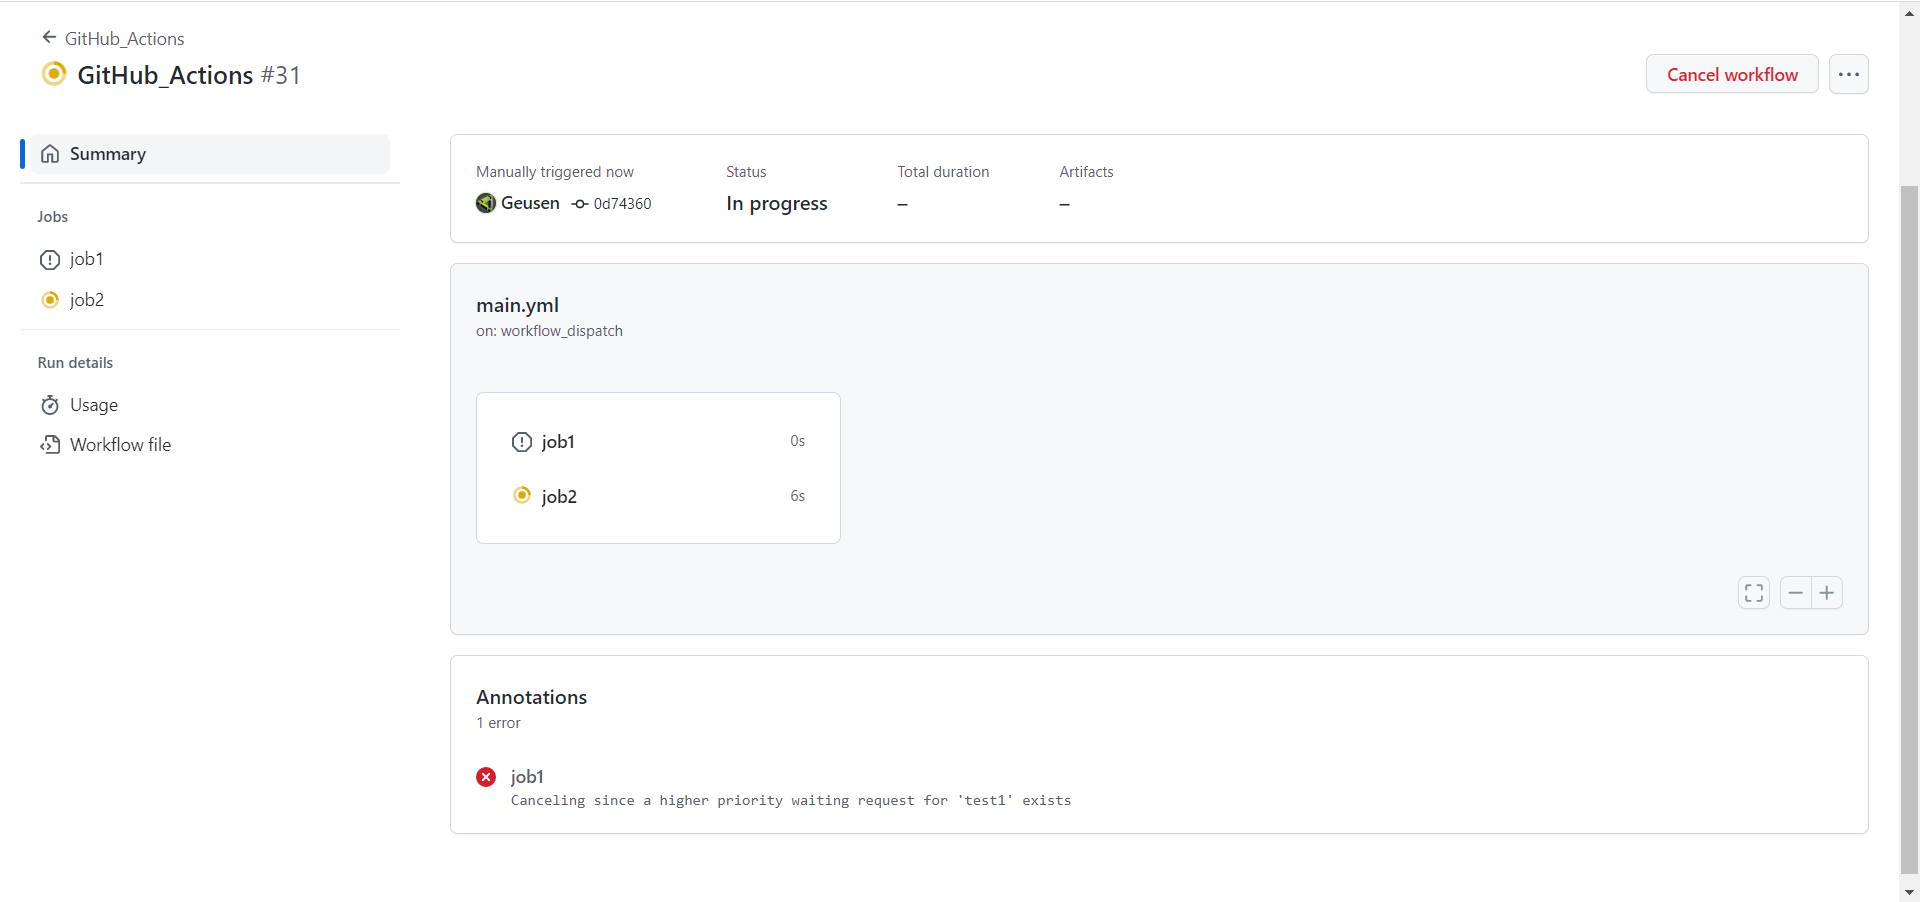Open the job1 annotation link
Viewport: 1920px width, 902px height.
tap(527, 777)
